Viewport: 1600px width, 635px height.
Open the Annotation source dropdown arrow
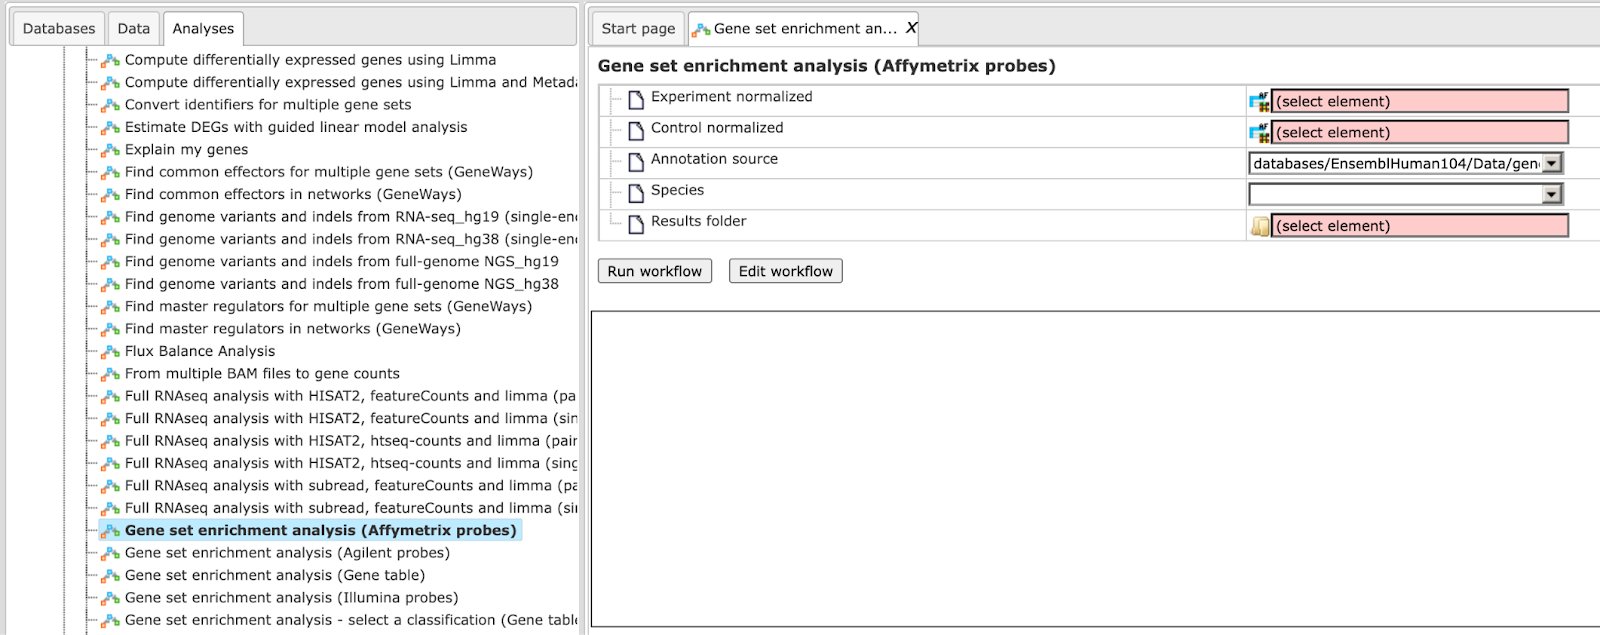coord(1552,163)
